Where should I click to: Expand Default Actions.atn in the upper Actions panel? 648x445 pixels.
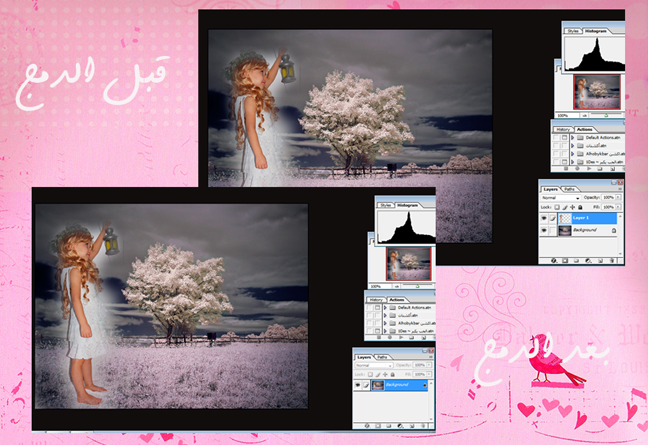point(573,137)
